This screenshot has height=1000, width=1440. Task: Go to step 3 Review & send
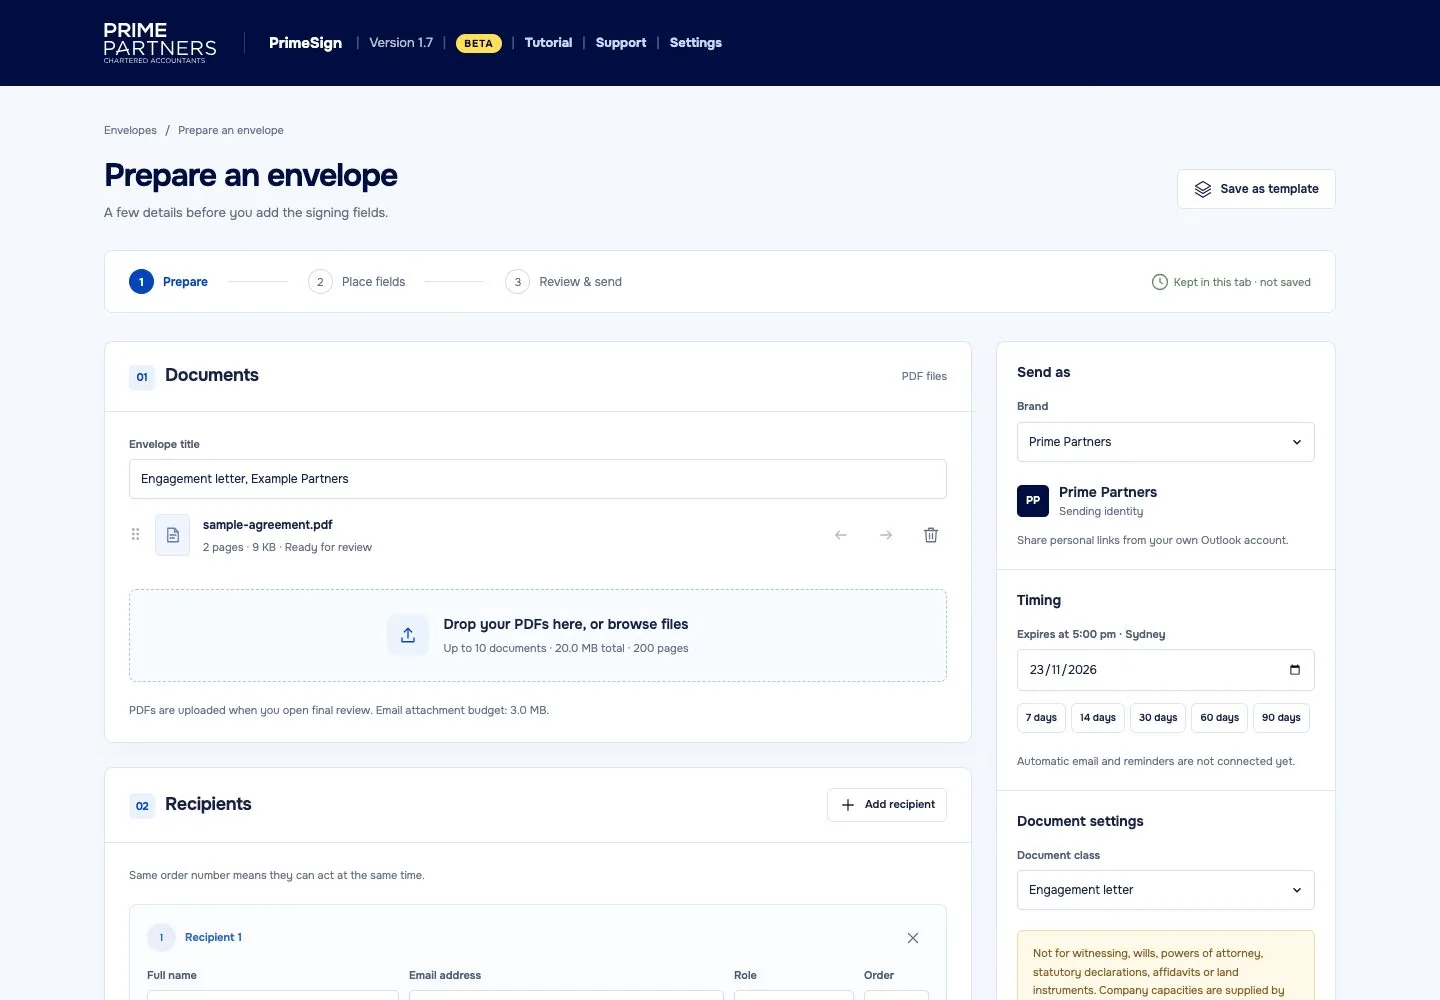(x=564, y=282)
